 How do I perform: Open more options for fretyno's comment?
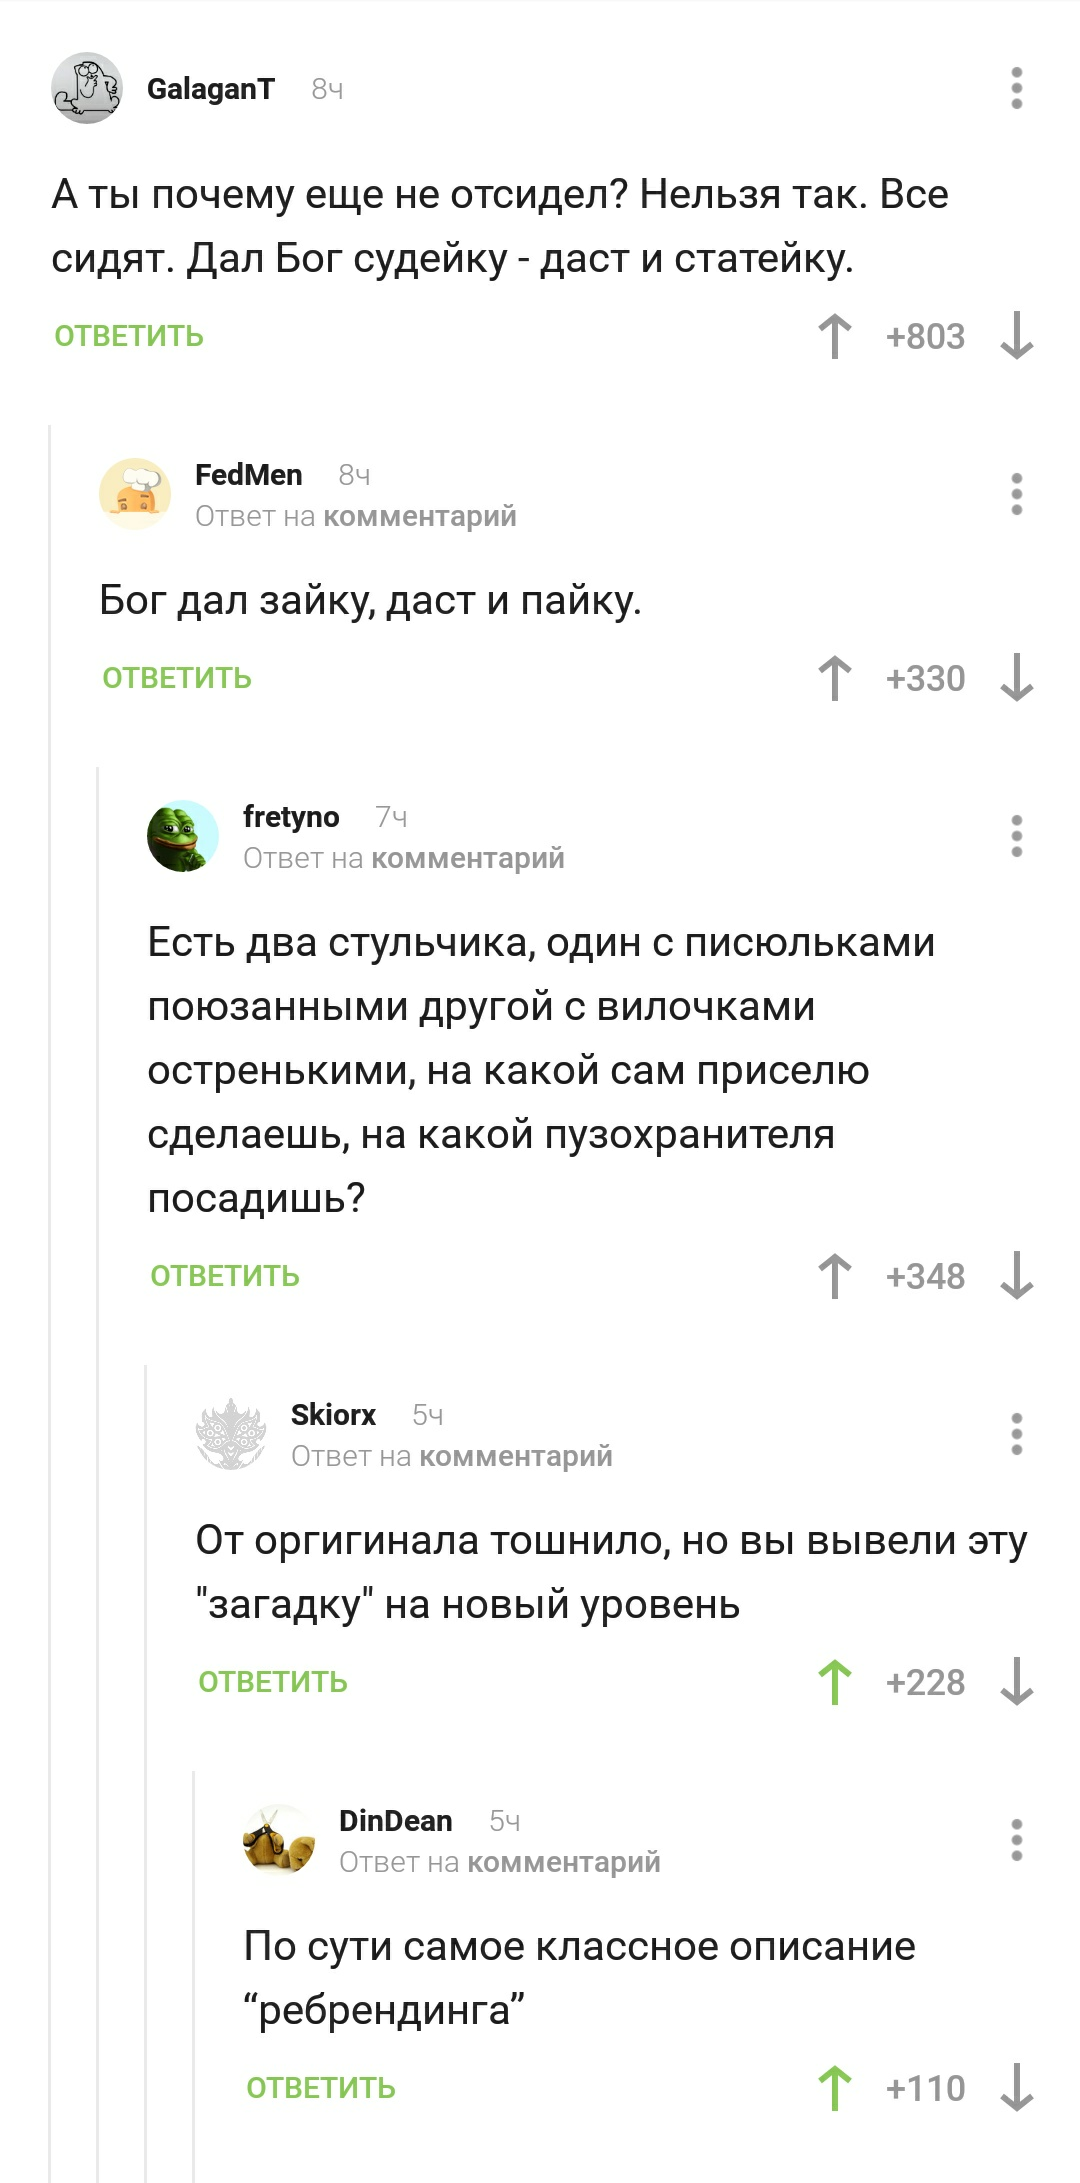coord(1016,836)
